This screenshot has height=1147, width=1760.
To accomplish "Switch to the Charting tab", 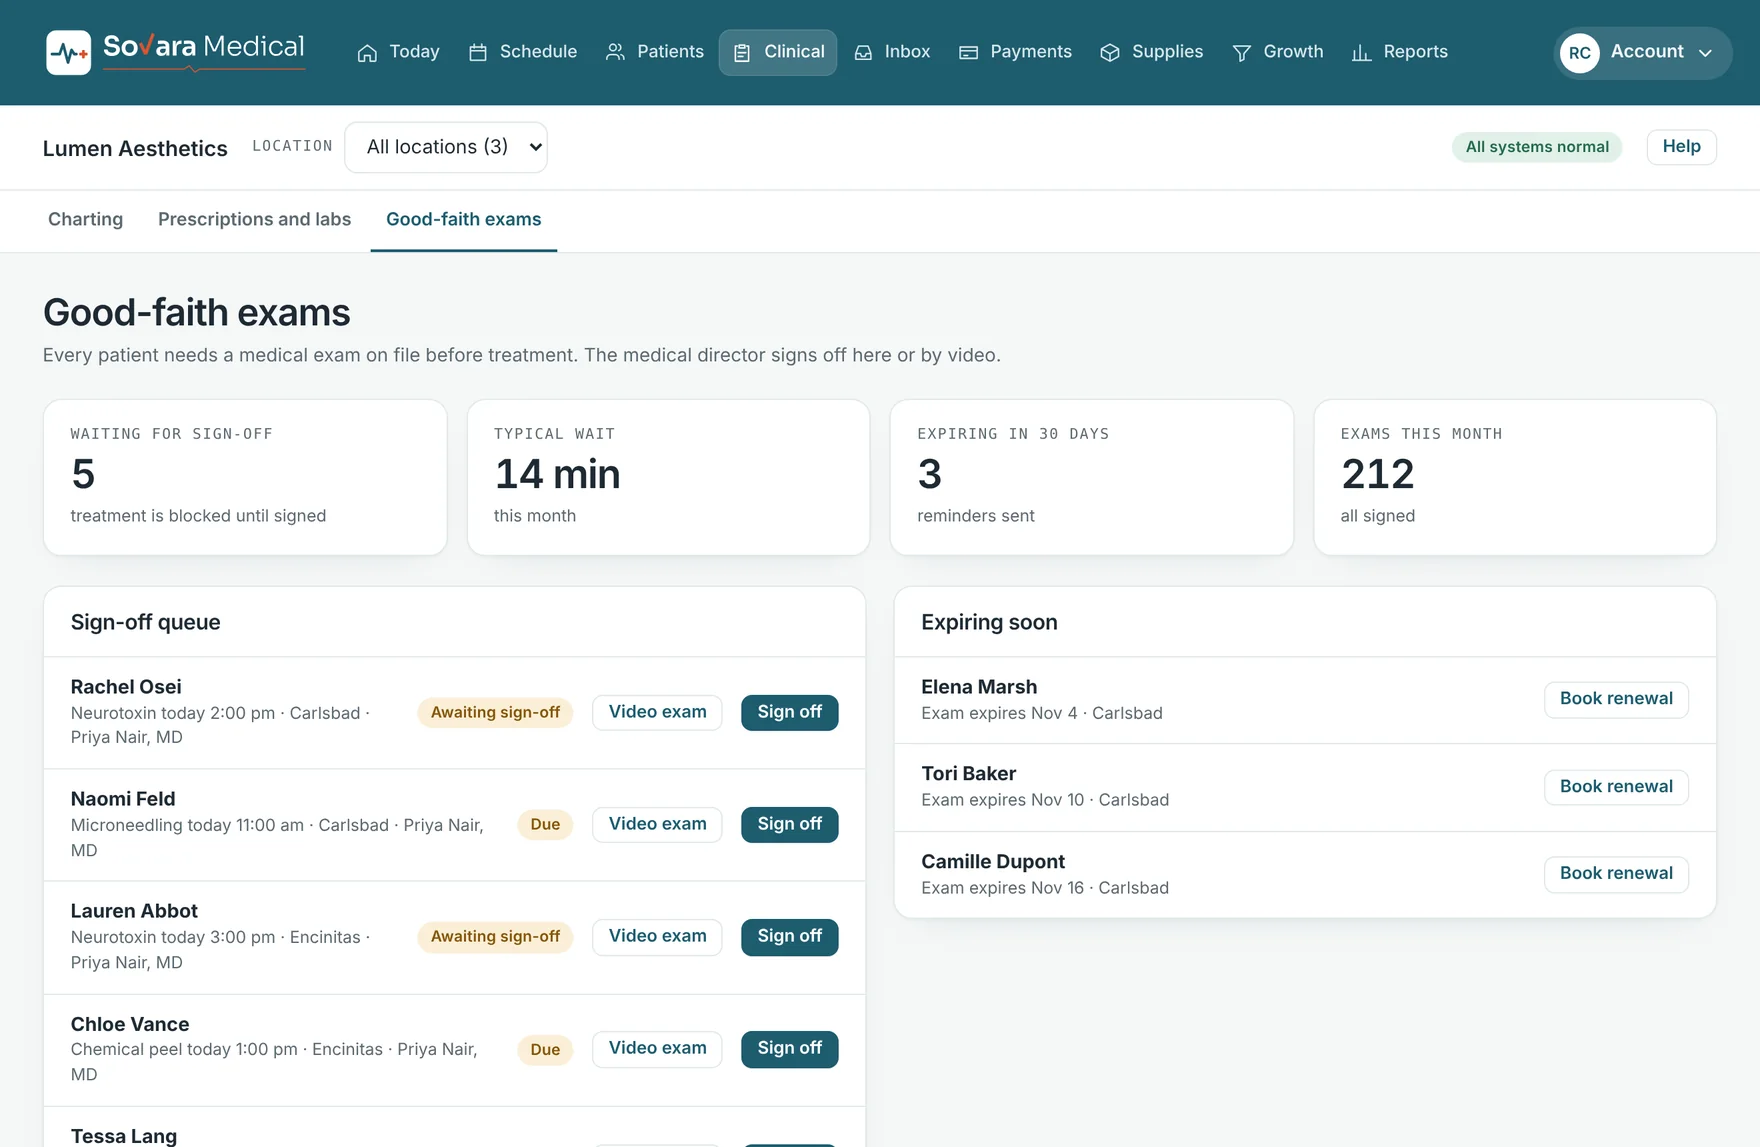I will pos(86,220).
